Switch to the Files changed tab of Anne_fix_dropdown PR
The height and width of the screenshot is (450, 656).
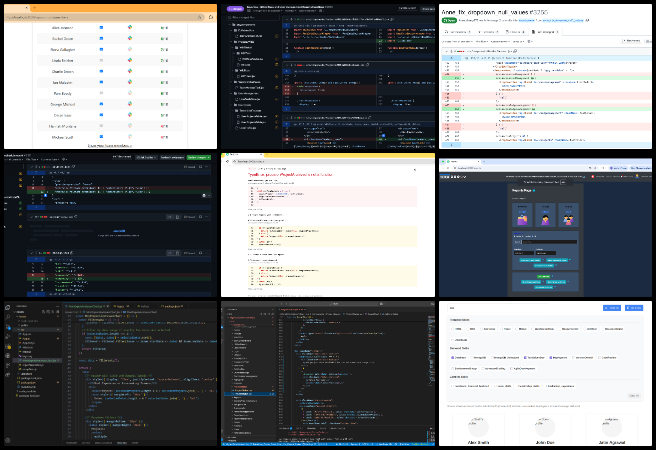(546, 32)
